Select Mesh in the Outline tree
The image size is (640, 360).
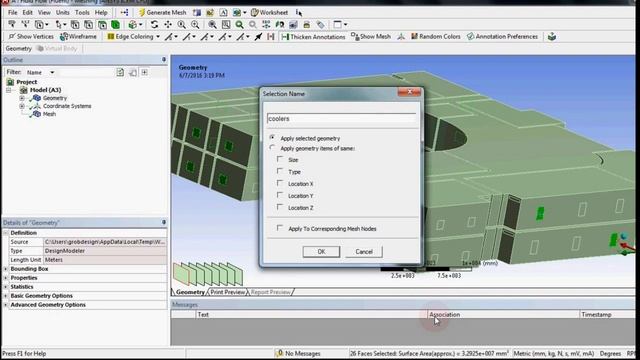49,114
